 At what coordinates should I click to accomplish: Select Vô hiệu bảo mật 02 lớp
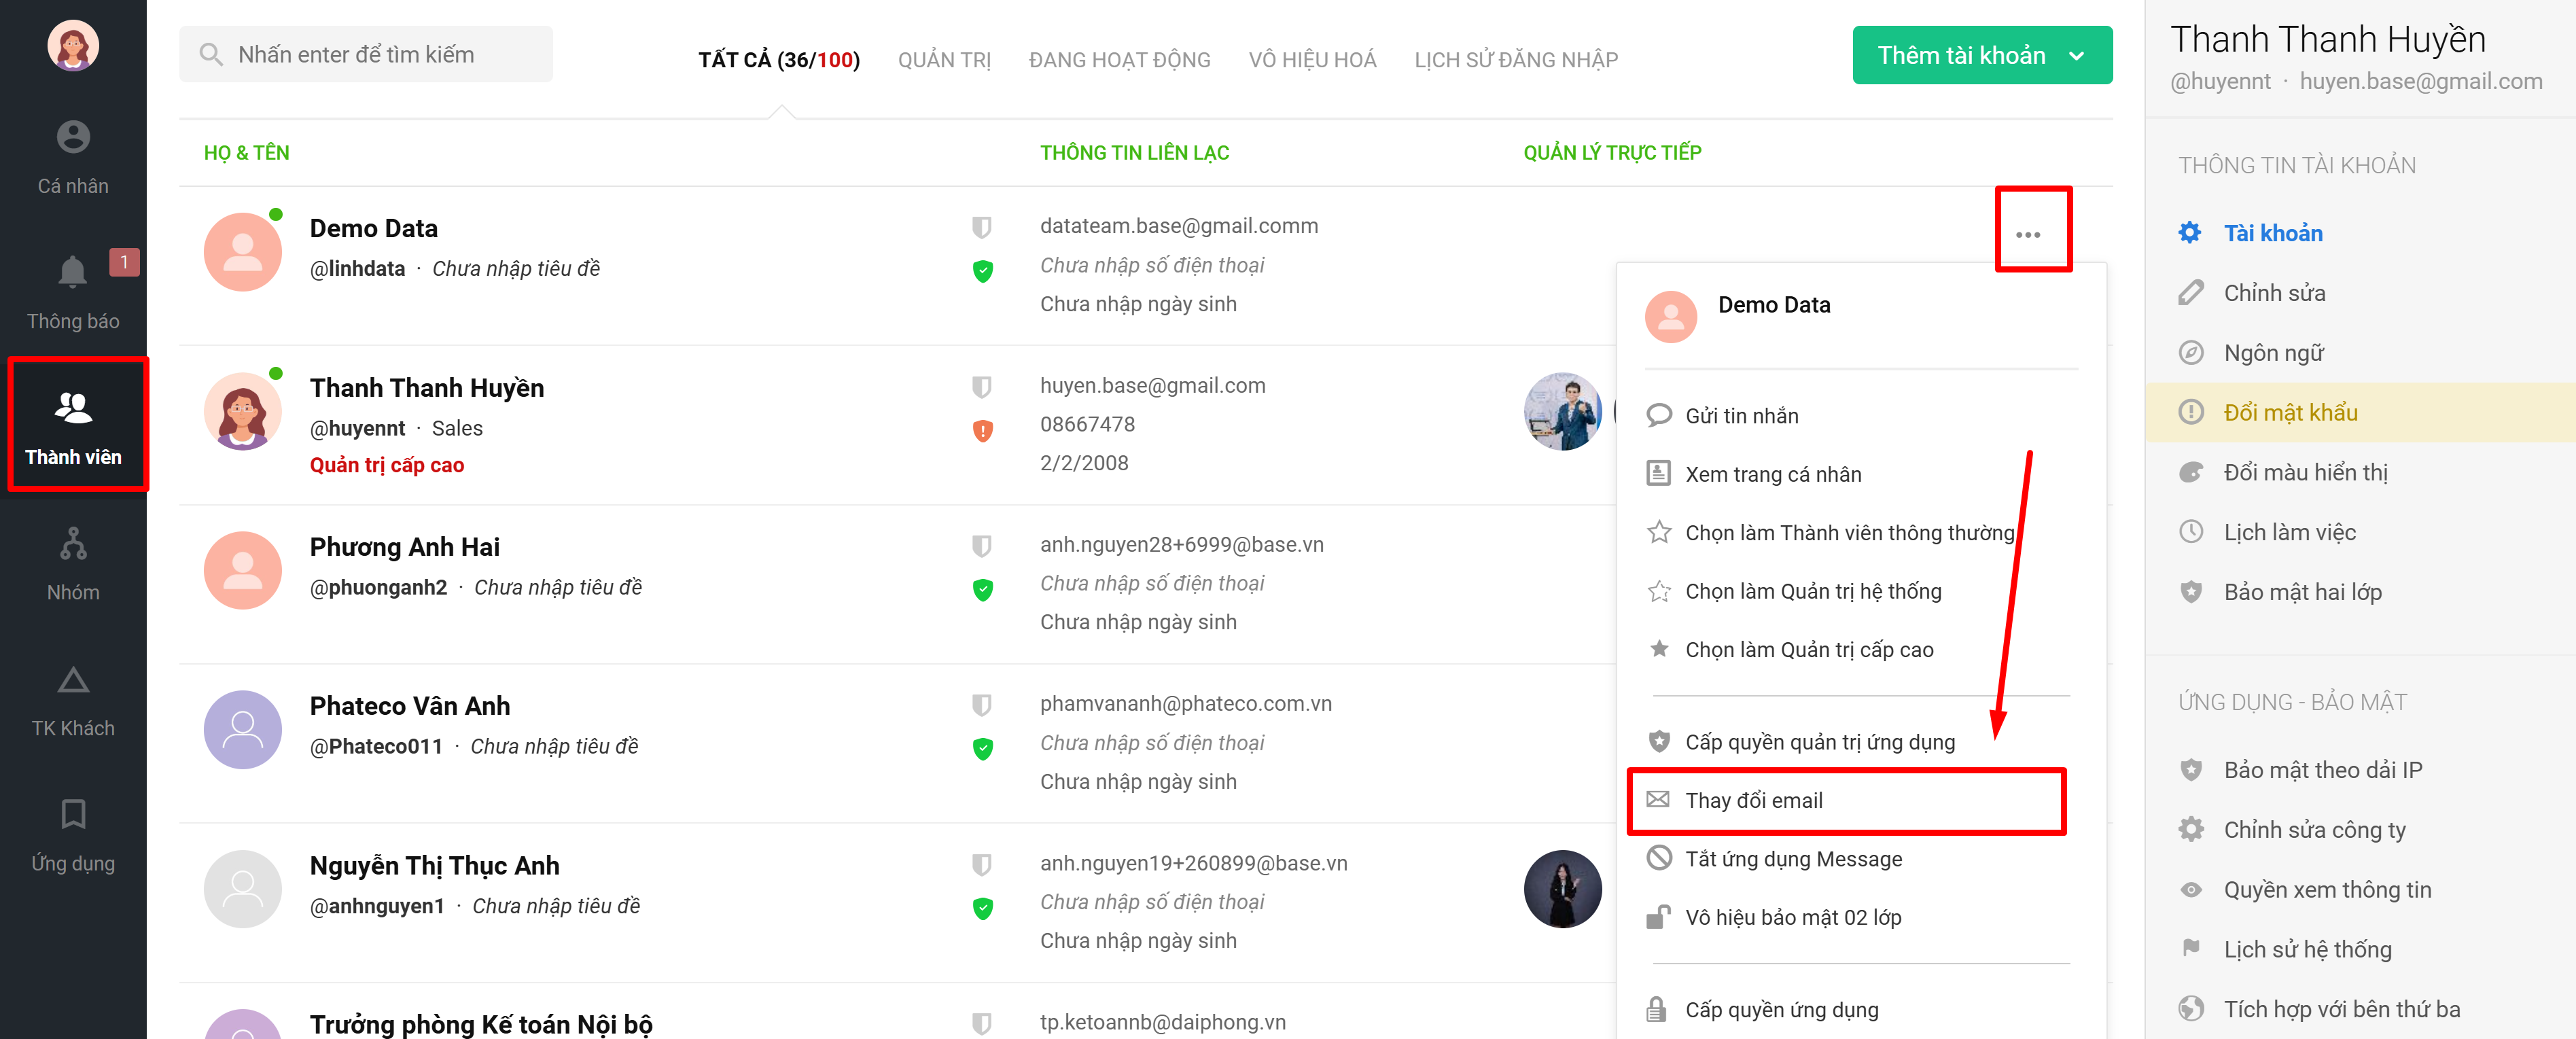coord(1793,917)
